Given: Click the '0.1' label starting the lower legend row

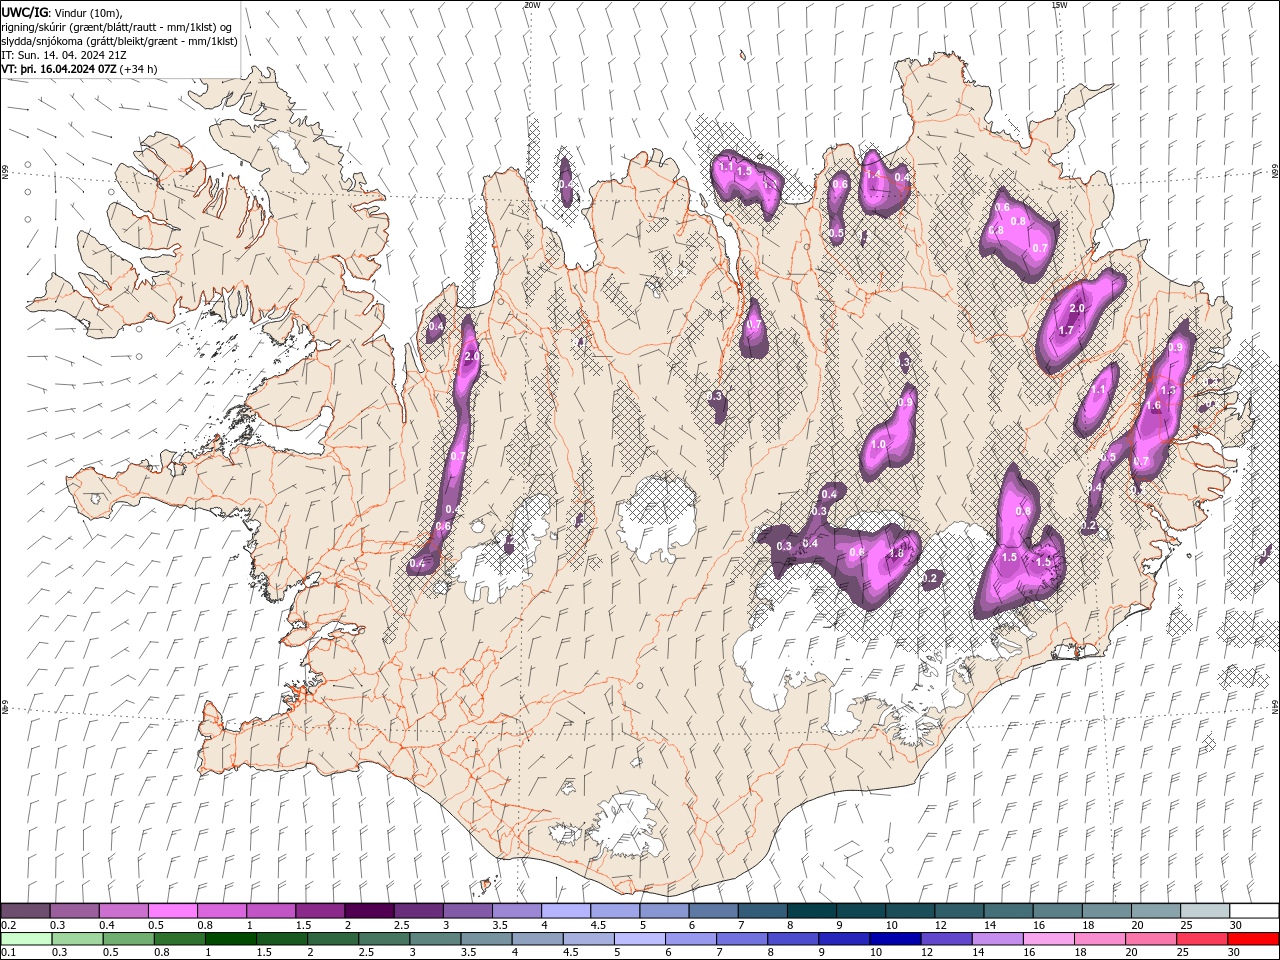Looking at the screenshot, I should tap(9, 953).
